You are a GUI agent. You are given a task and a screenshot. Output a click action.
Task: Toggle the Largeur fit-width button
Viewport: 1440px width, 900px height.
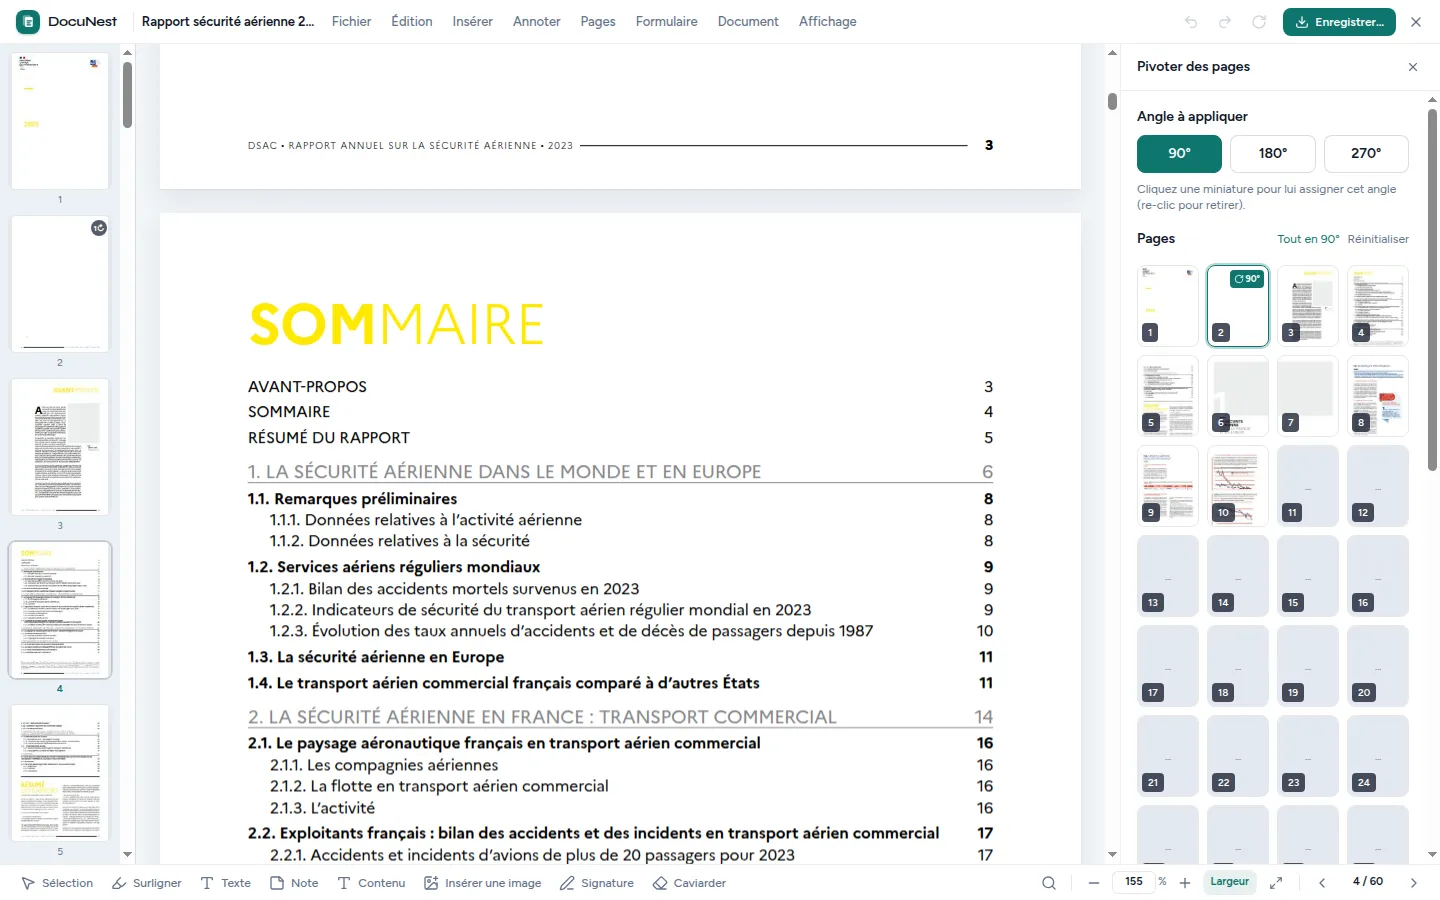pyautogui.click(x=1230, y=882)
